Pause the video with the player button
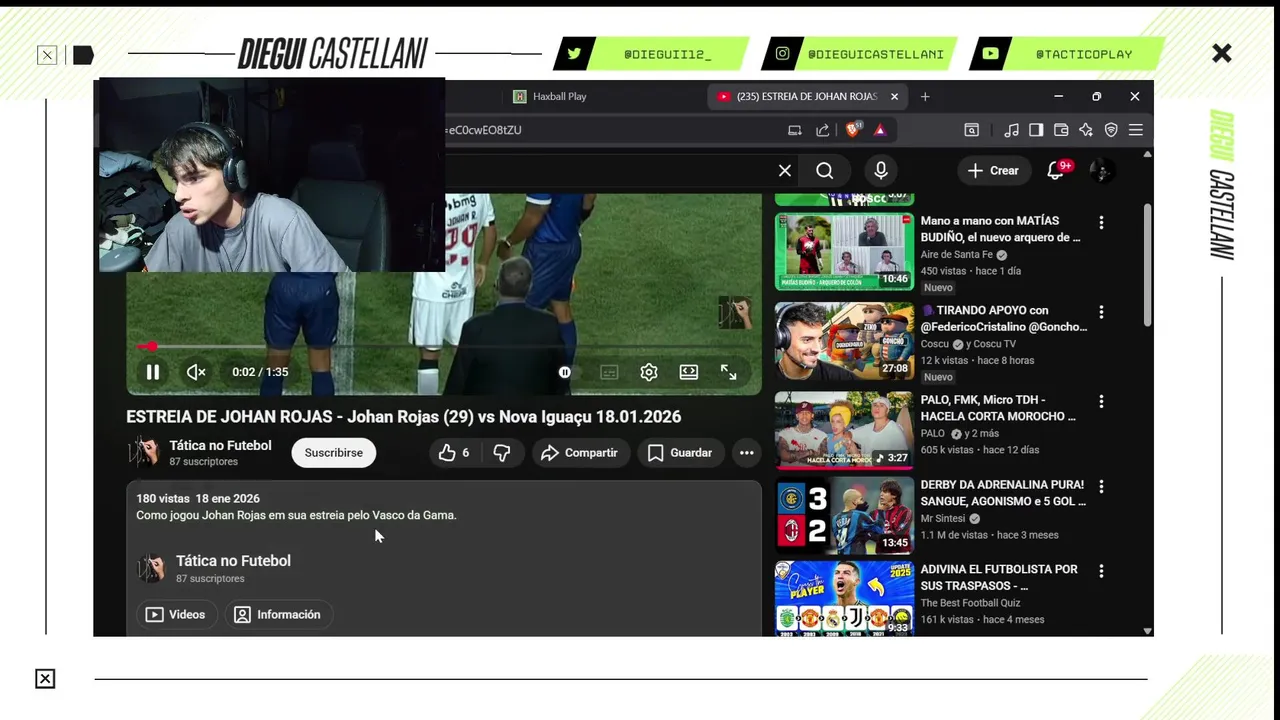Screen dimensions: 1280x720 (153, 372)
